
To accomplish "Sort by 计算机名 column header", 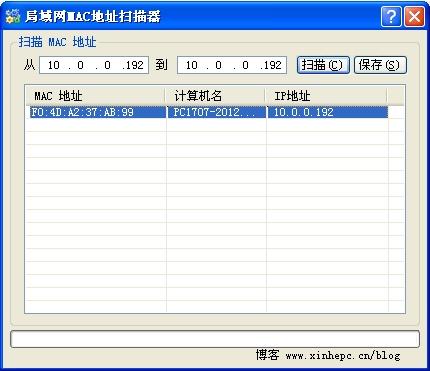I will point(215,96).
